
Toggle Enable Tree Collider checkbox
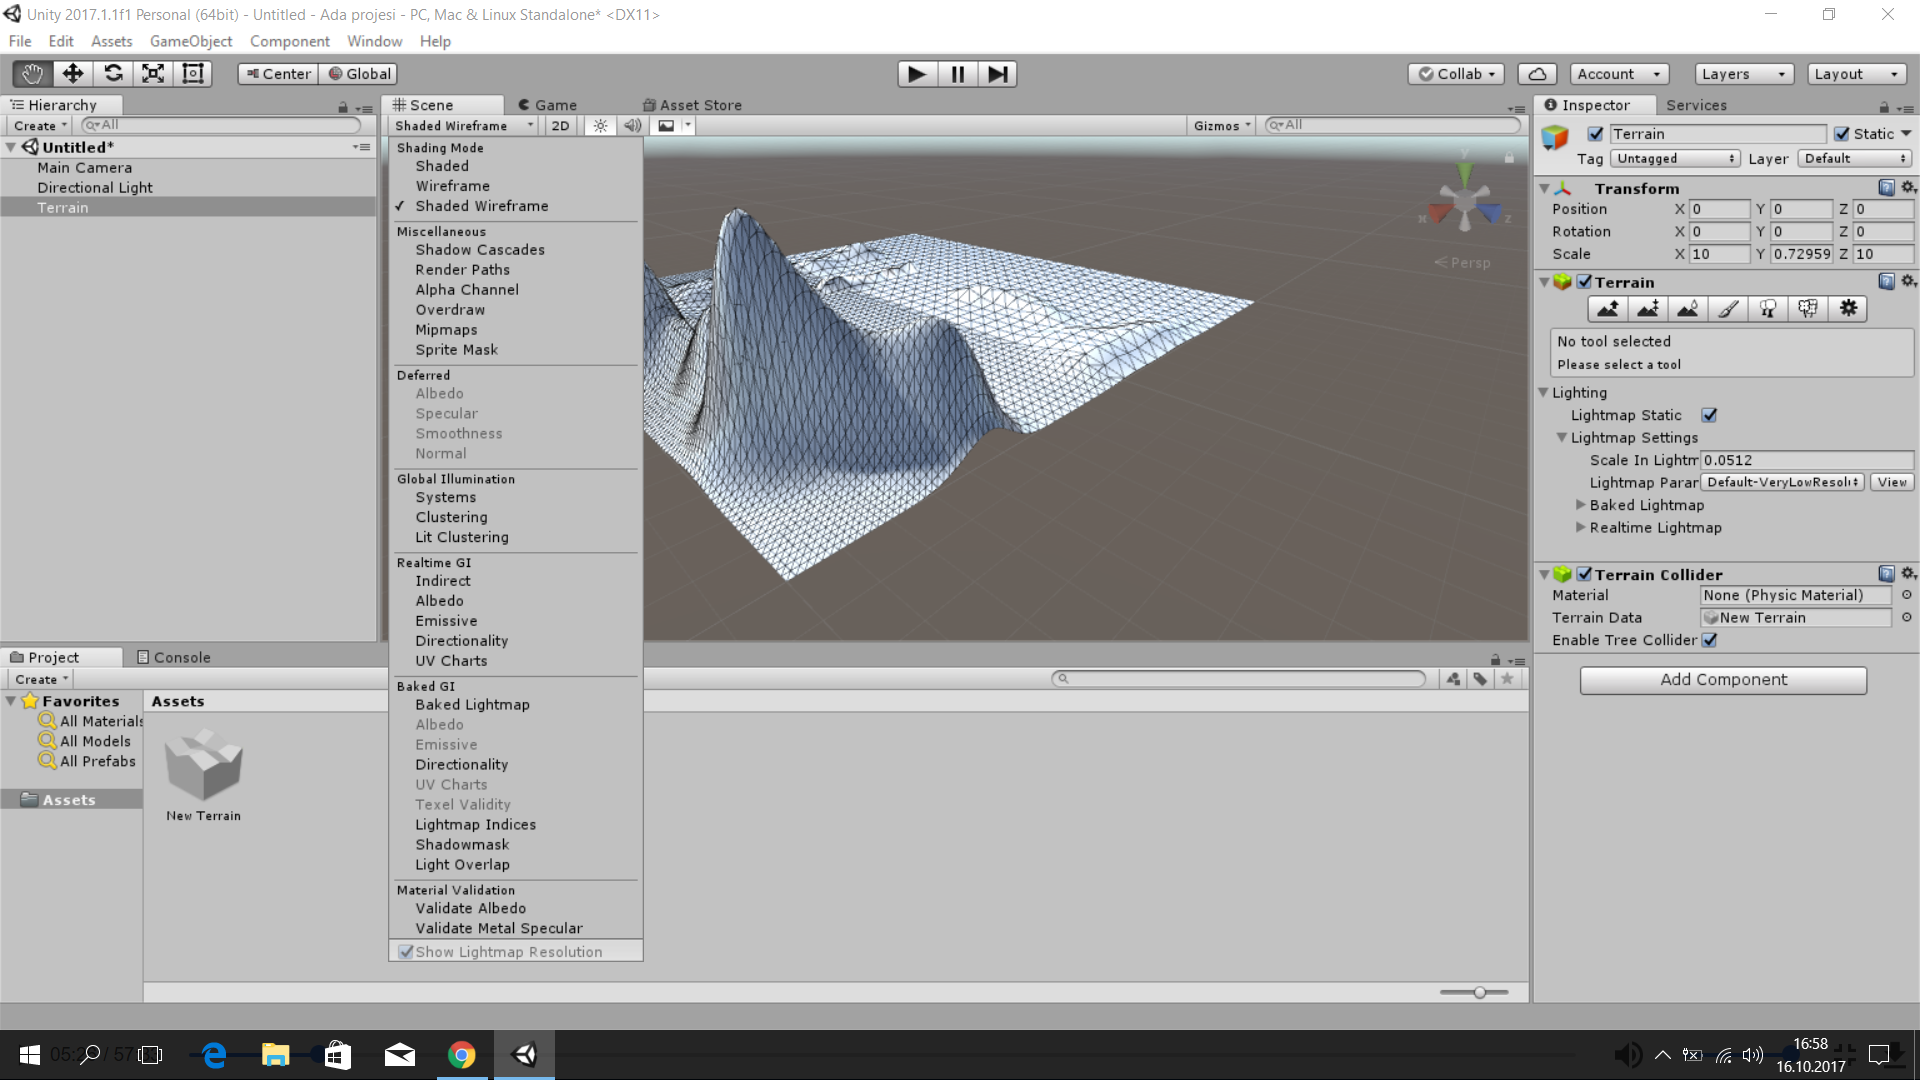(x=1709, y=640)
